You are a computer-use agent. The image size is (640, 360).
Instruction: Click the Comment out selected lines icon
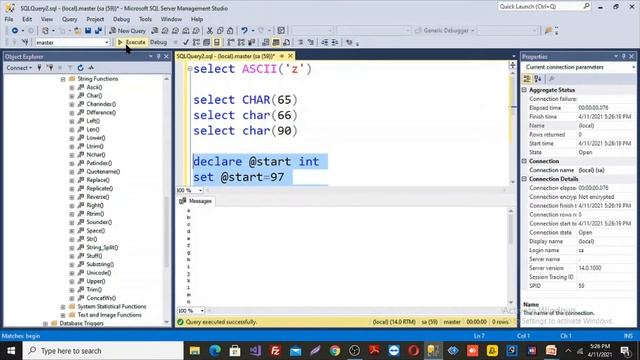click(300, 42)
